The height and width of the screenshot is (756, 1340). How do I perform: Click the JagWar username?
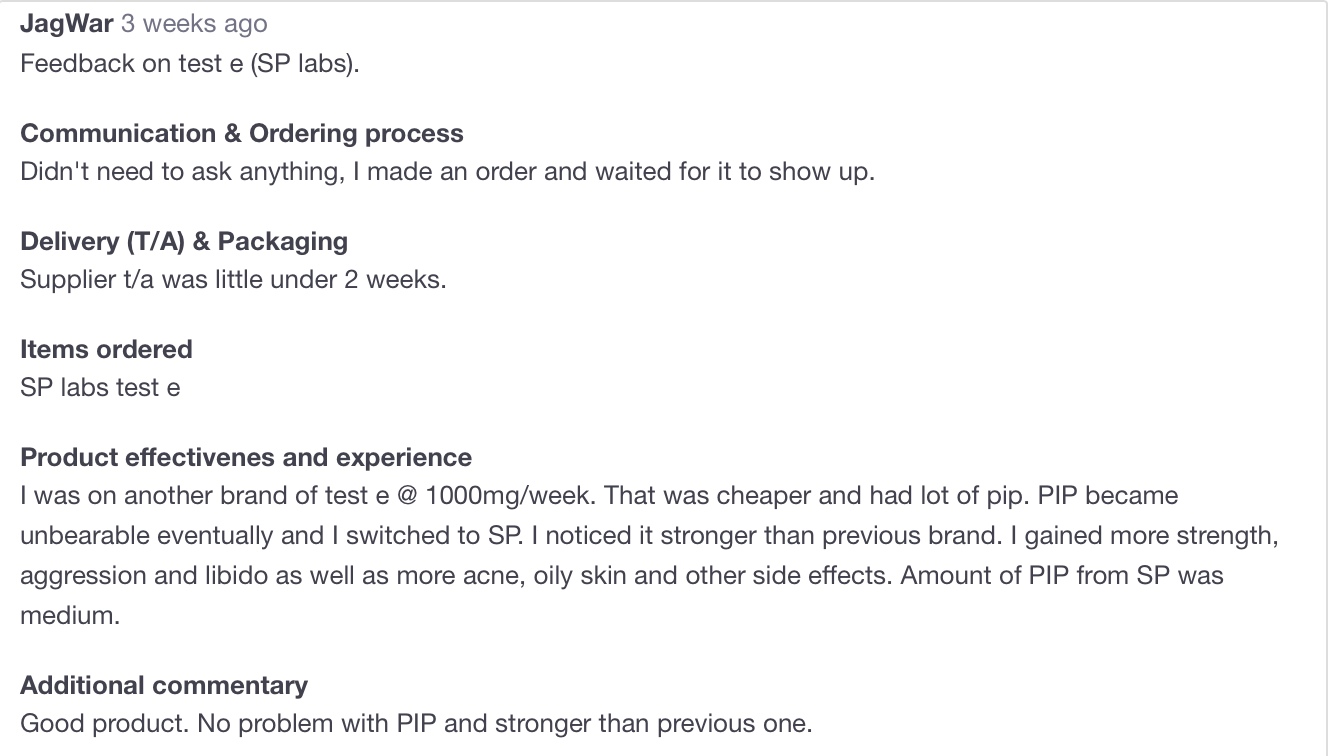[66, 23]
